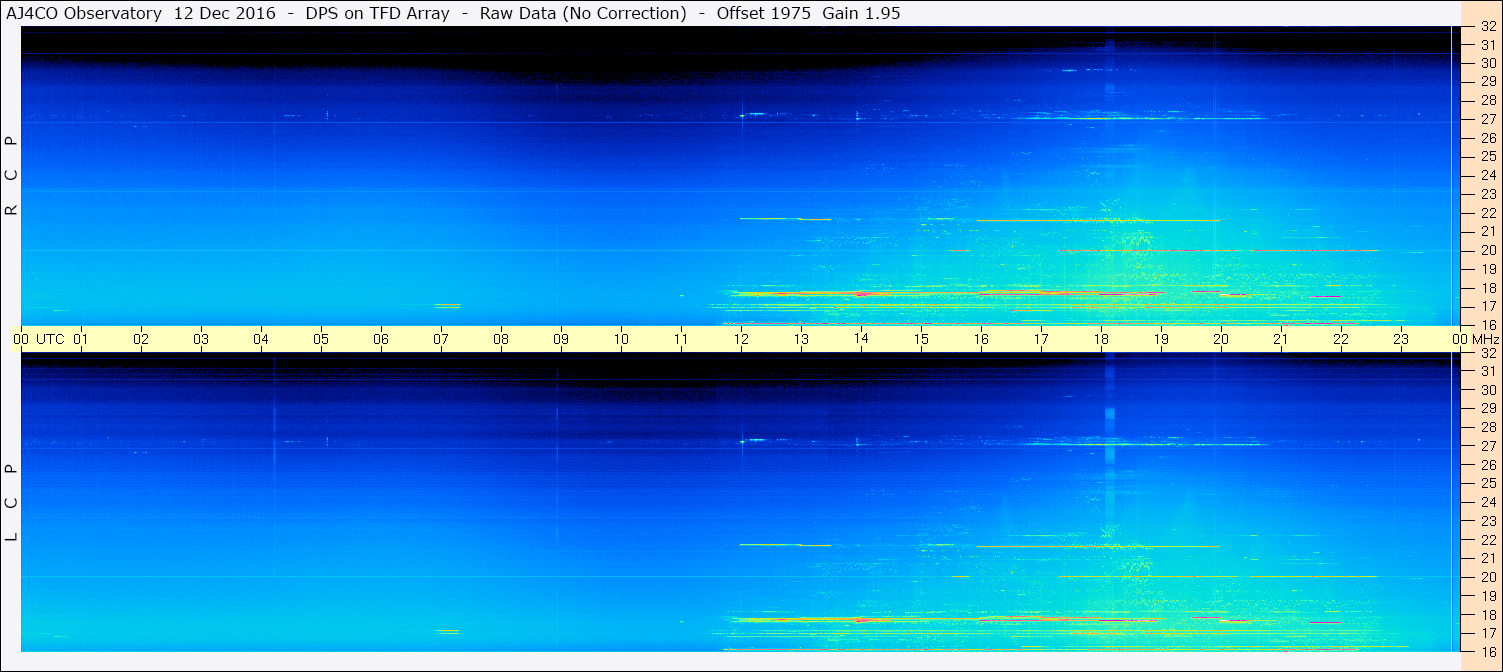Screen dimensions: 1503x672
Task: Click the 00 hour tick beside MHz
Action: pos(1460,339)
